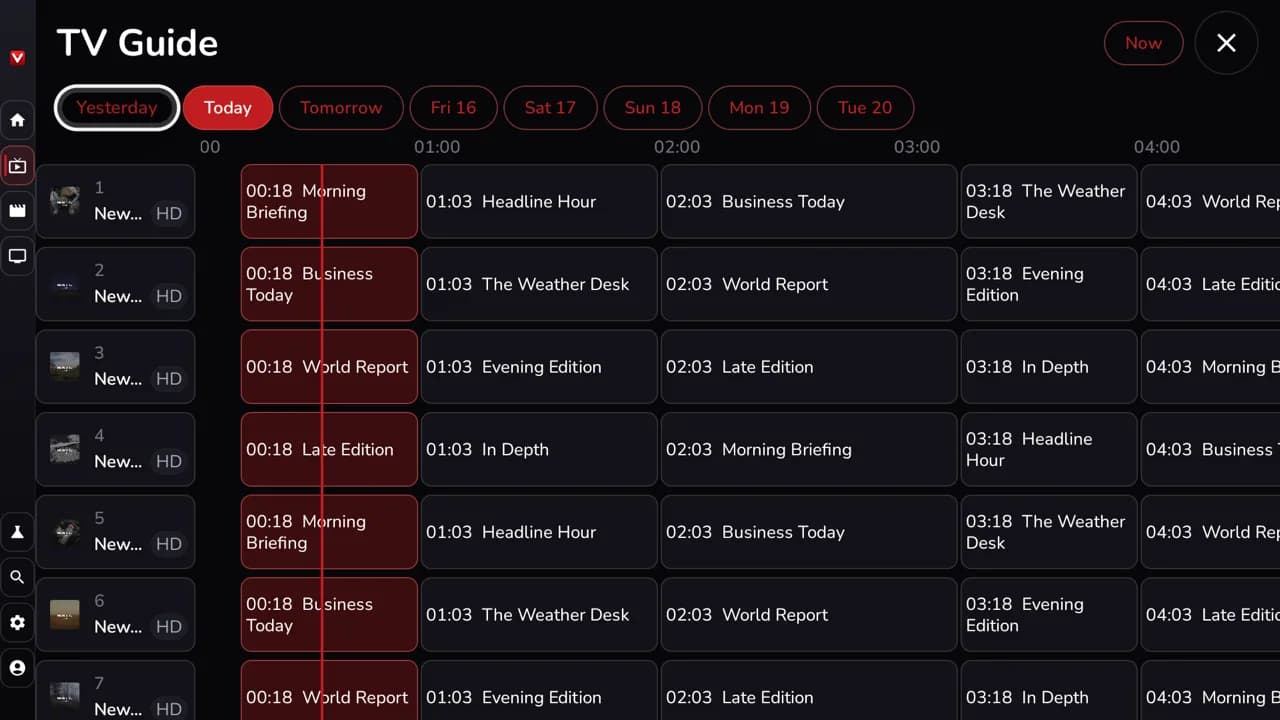Image resolution: width=1280 pixels, height=720 pixels.
Task: Close the TV Guide with the X
Action: [x=1226, y=43]
